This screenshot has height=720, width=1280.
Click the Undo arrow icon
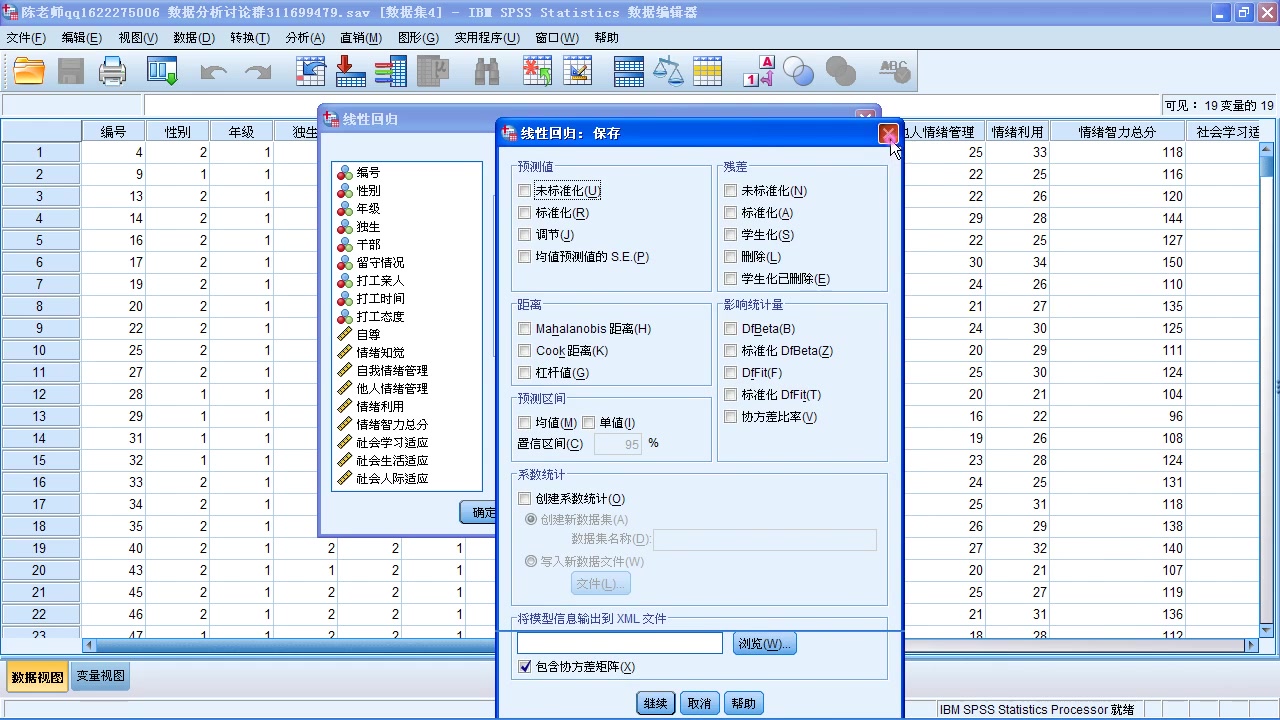214,71
